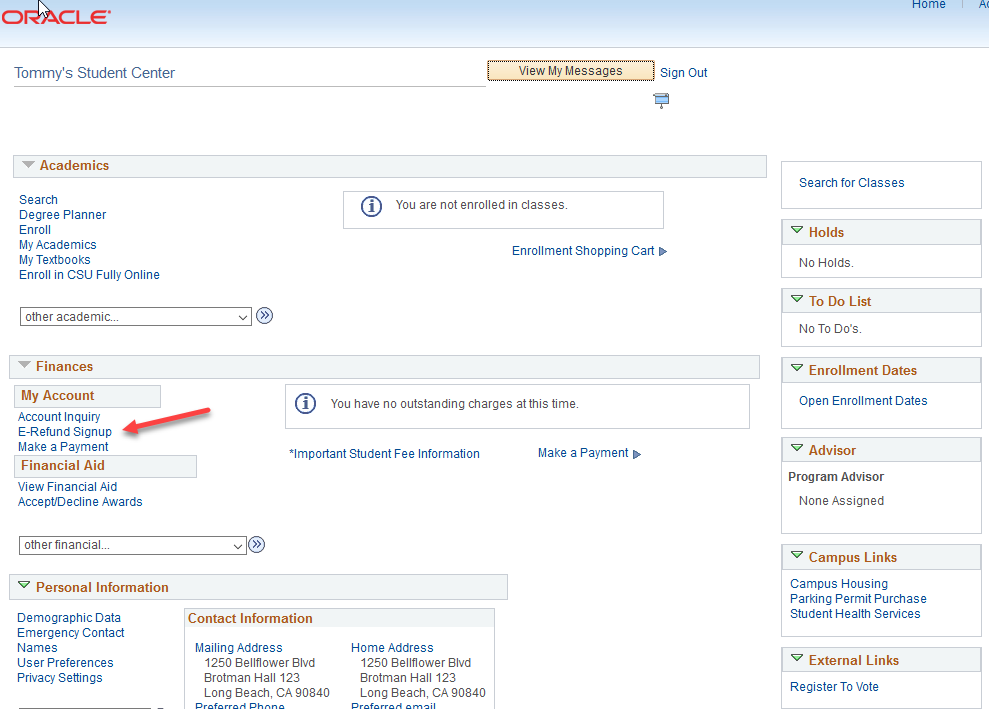Collapse the External Links panel

click(797, 659)
